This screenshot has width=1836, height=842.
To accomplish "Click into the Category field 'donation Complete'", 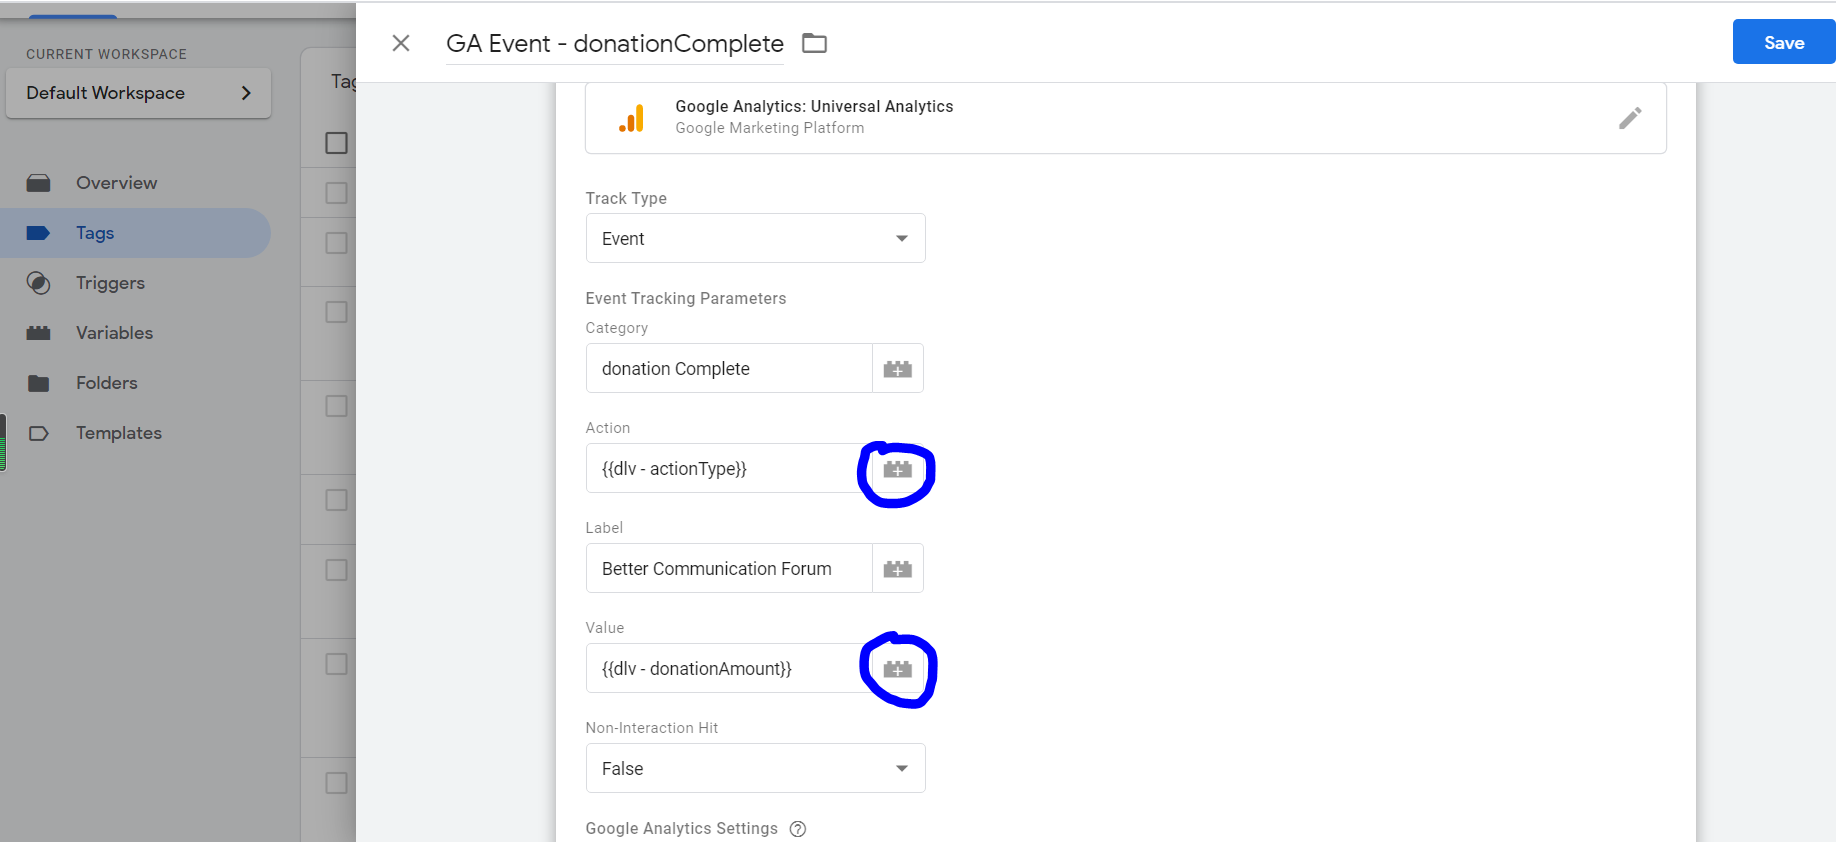I will tap(729, 368).
